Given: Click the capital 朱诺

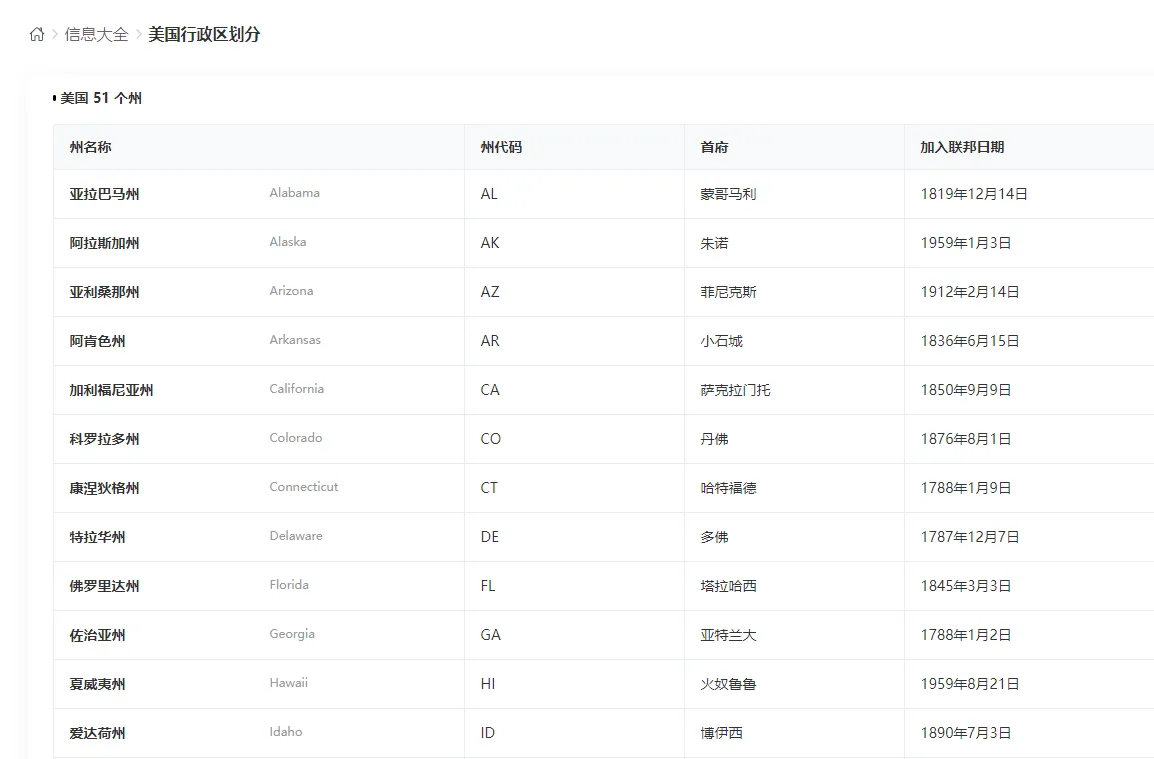Looking at the screenshot, I should click(714, 243).
